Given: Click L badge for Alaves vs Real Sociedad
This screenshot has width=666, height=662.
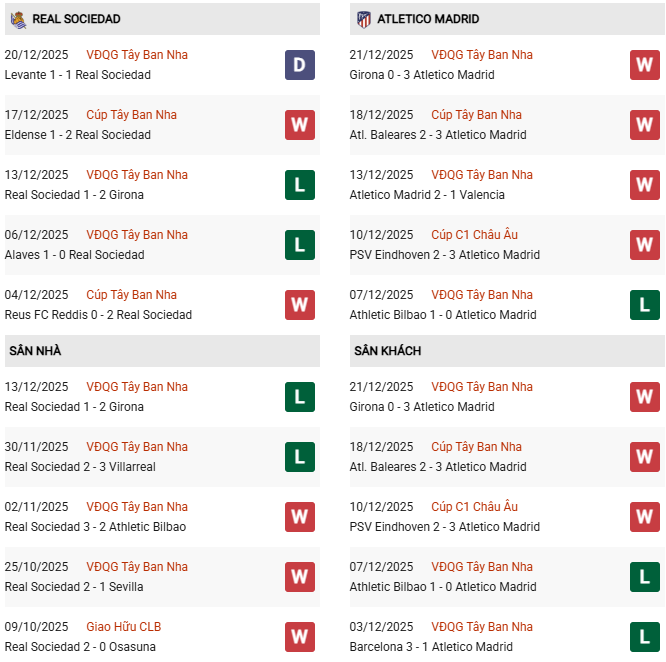Looking at the screenshot, I should tap(299, 245).
